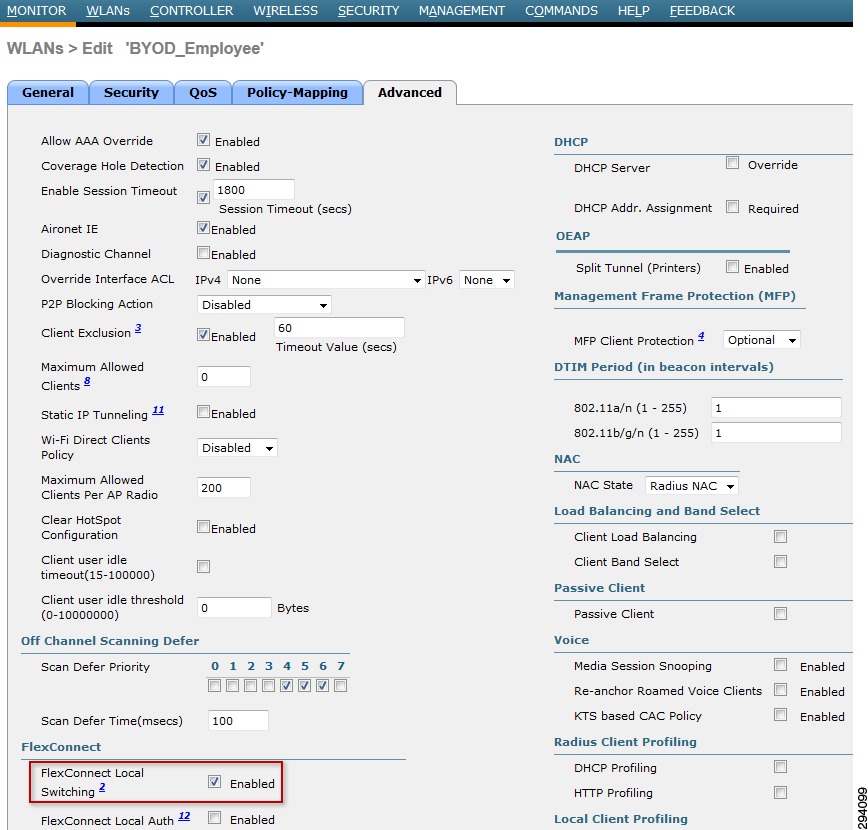Open footnote 4 link beside MFP Client Protection
Viewport: 868px width, 830px height.
point(701,336)
